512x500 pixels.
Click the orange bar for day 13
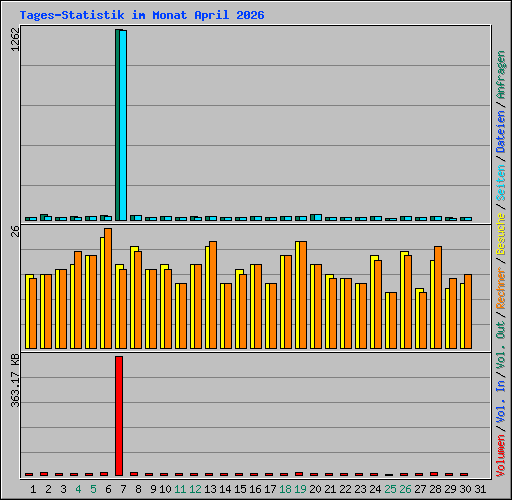pos(213,295)
